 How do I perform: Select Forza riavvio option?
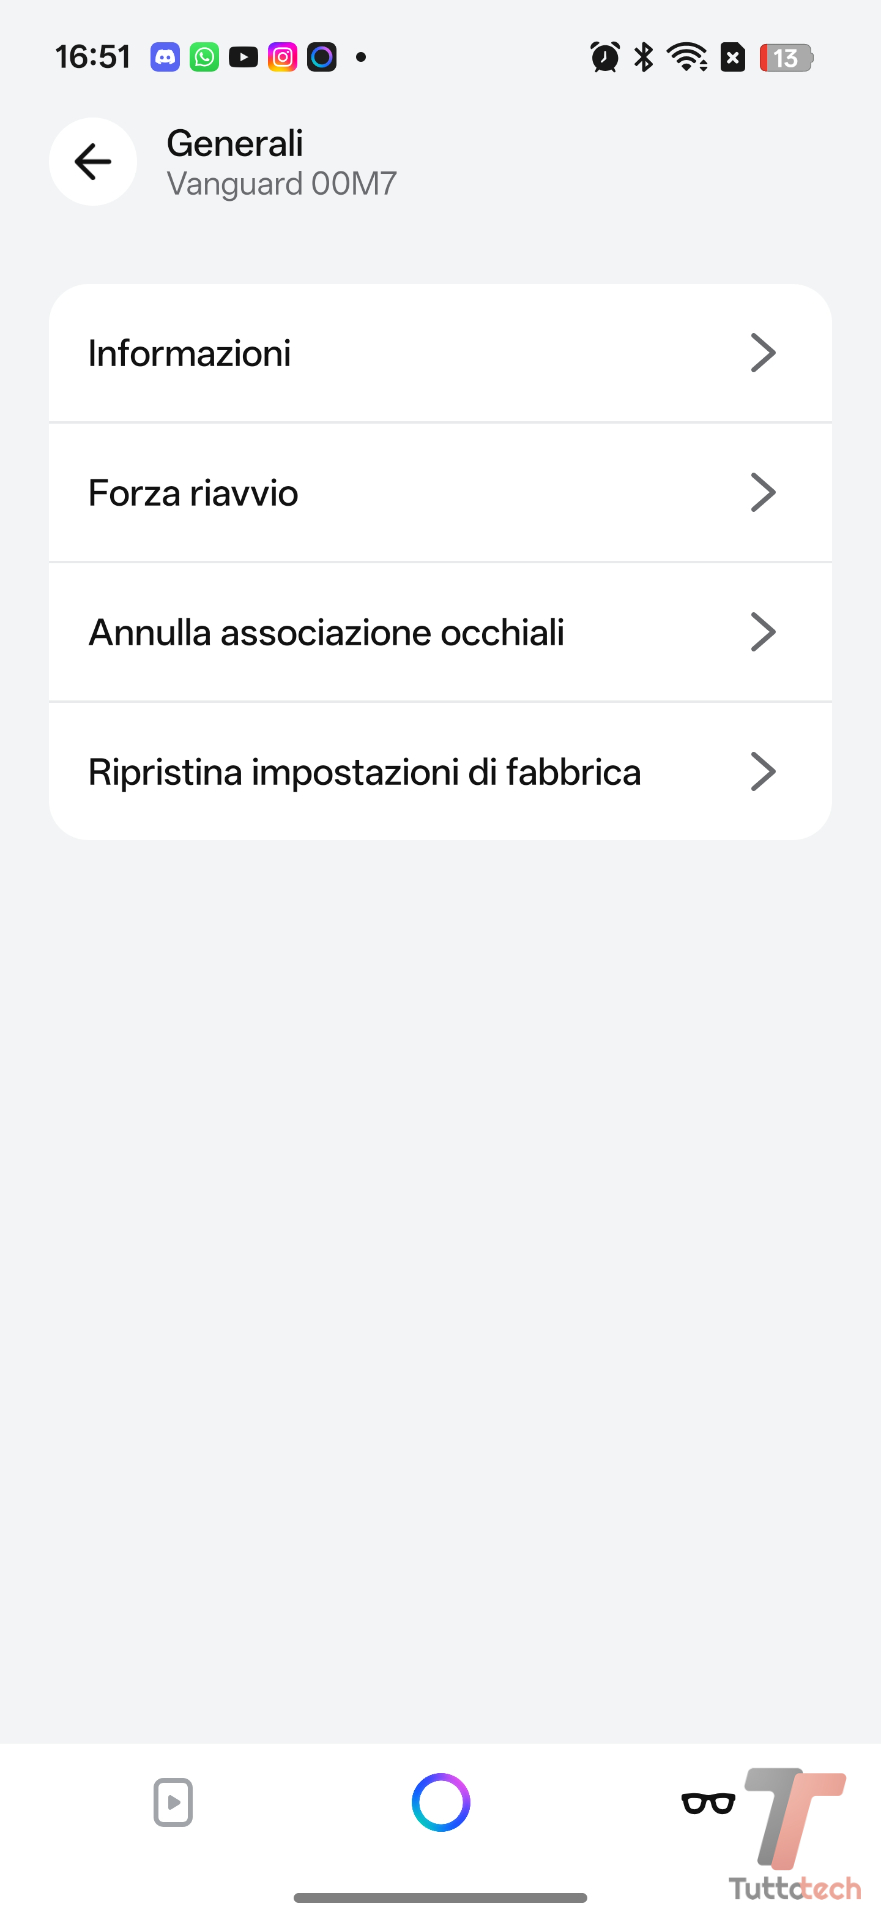pyautogui.click(x=194, y=493)
